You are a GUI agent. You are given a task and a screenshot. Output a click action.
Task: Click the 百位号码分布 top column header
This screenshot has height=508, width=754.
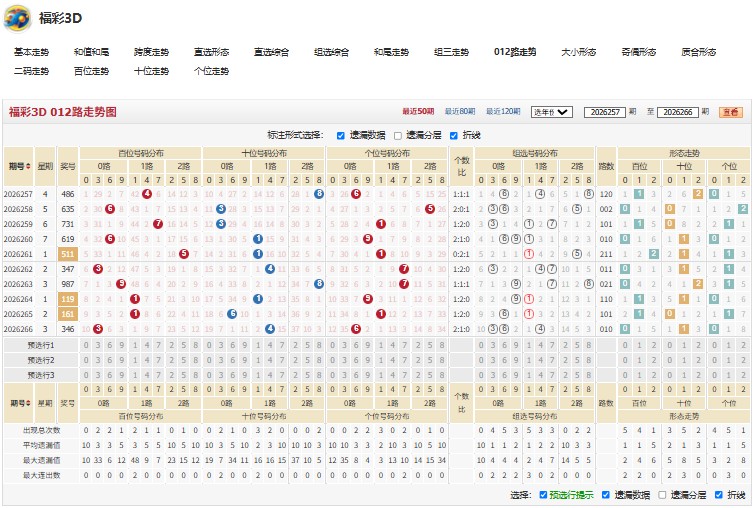tap(141, 153)
